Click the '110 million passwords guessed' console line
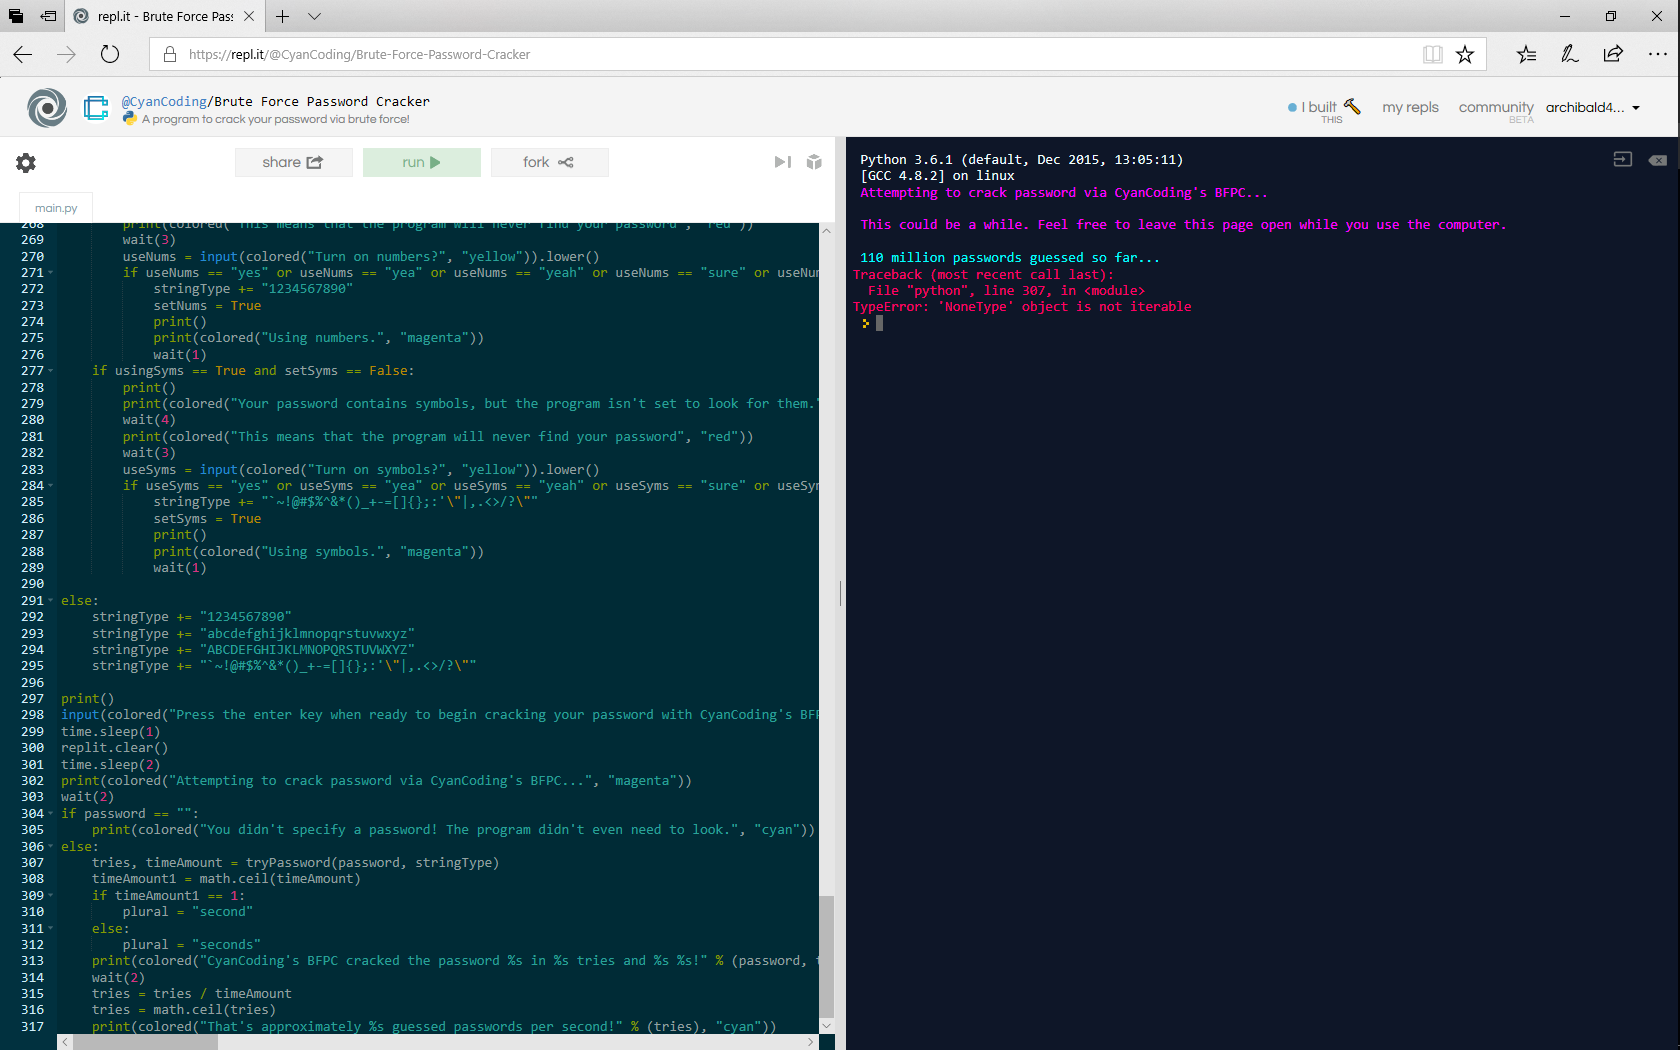Viewport: 1680px width, 1050px height. [x=1010, y=258]
